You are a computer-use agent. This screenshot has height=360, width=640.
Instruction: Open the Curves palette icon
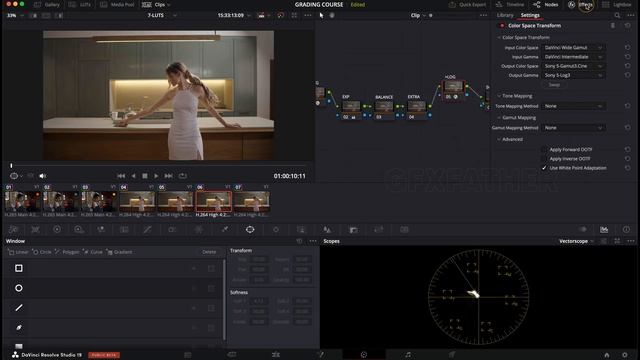(147, 230)
